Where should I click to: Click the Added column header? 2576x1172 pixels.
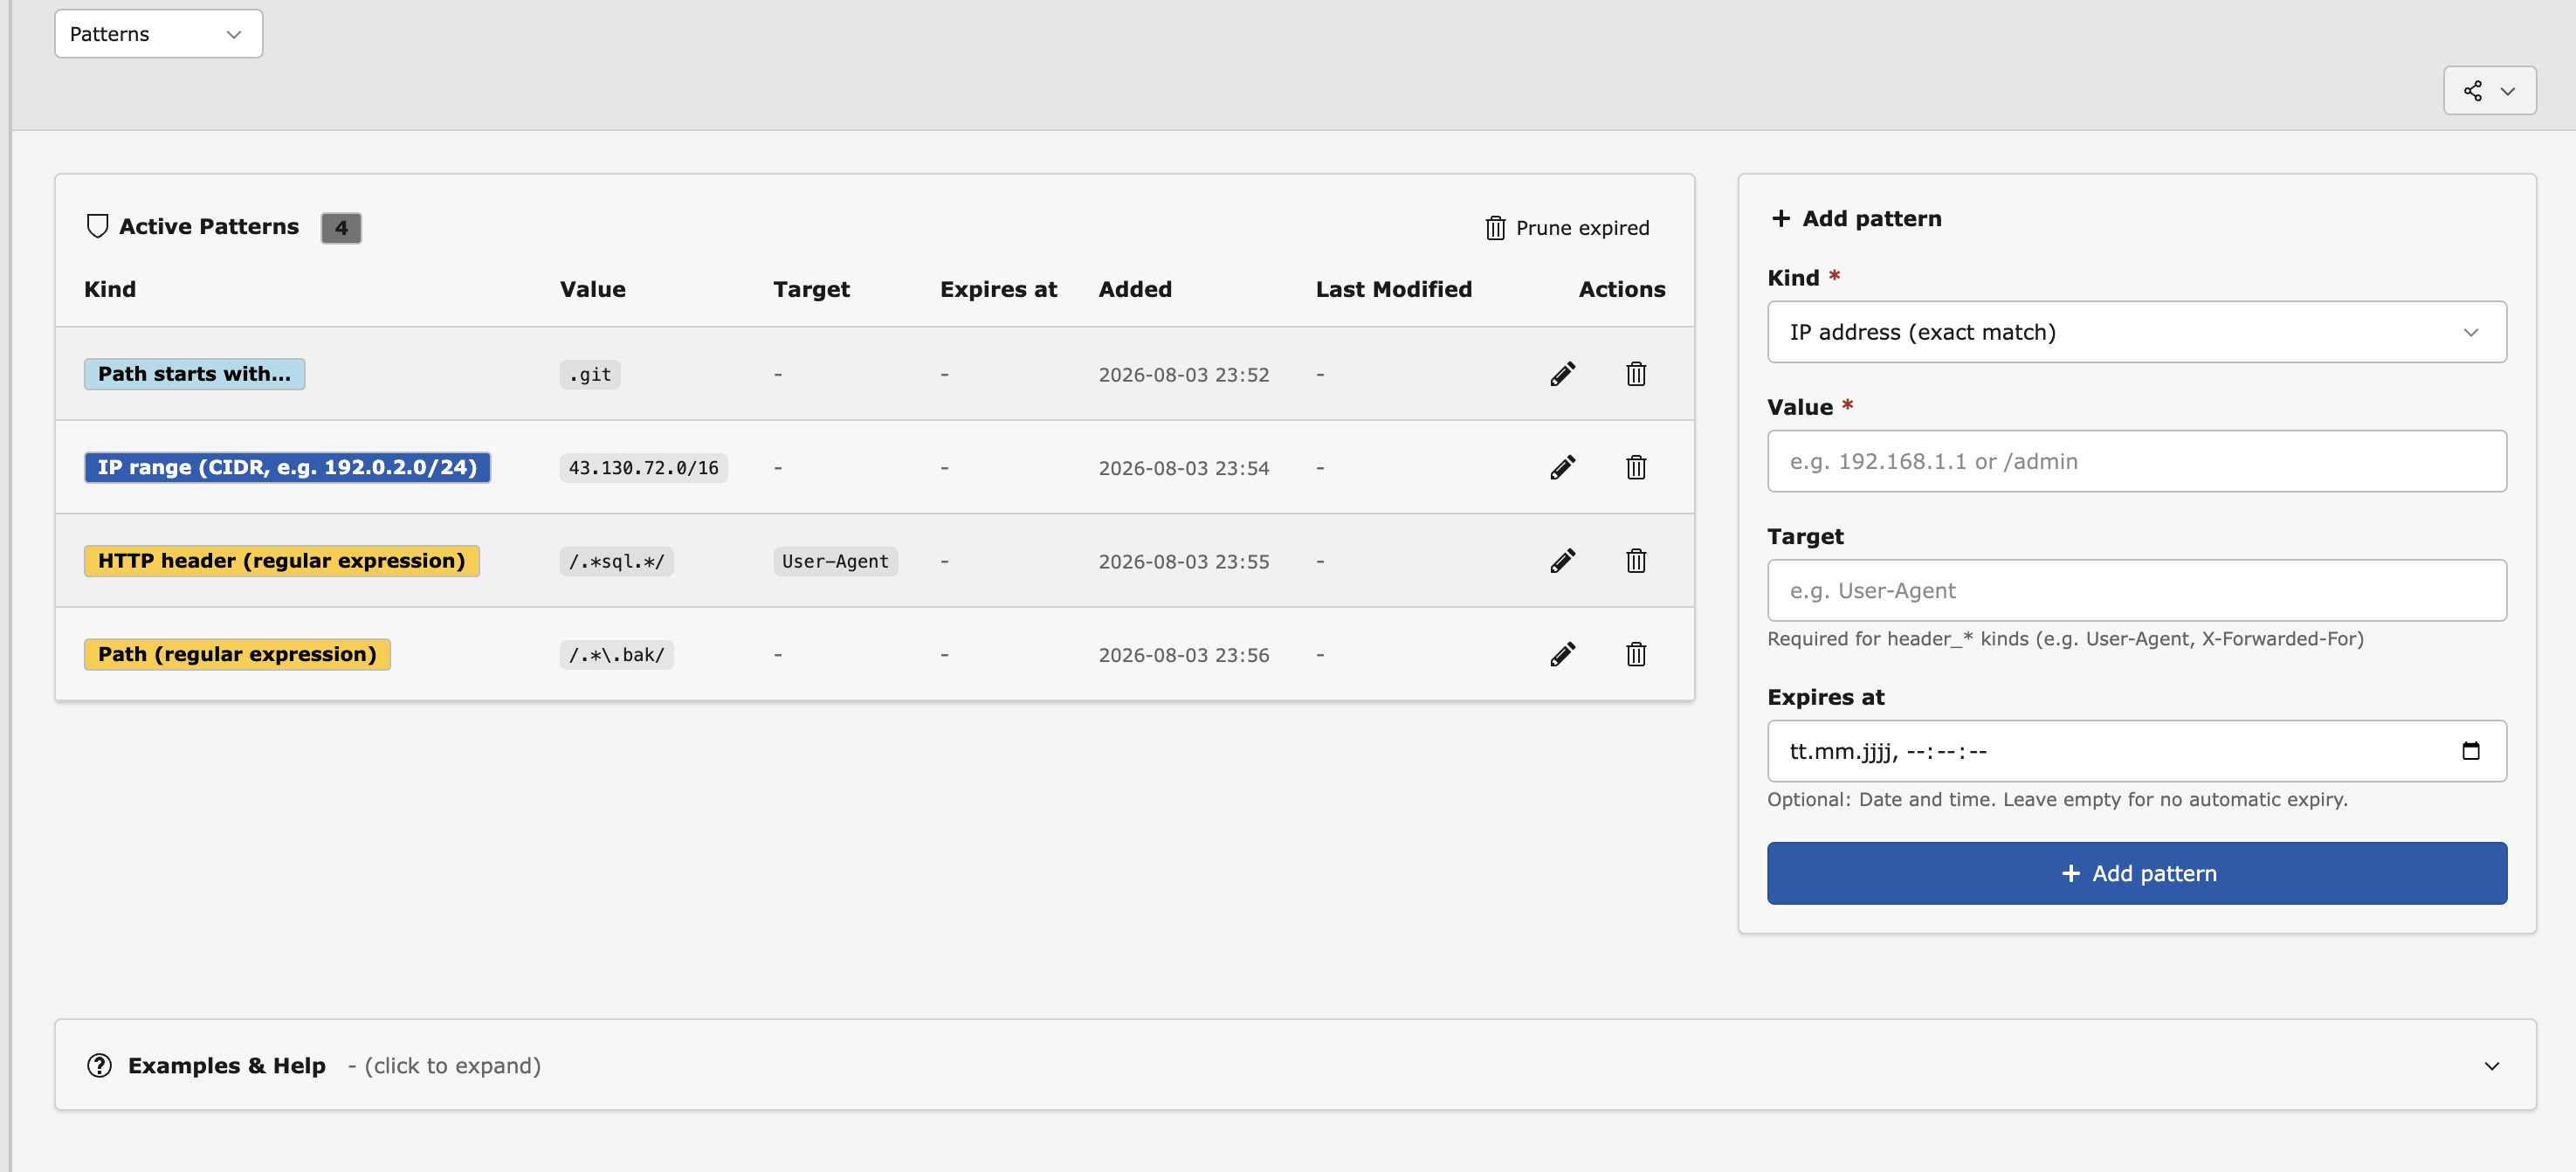pos(1135,289)
